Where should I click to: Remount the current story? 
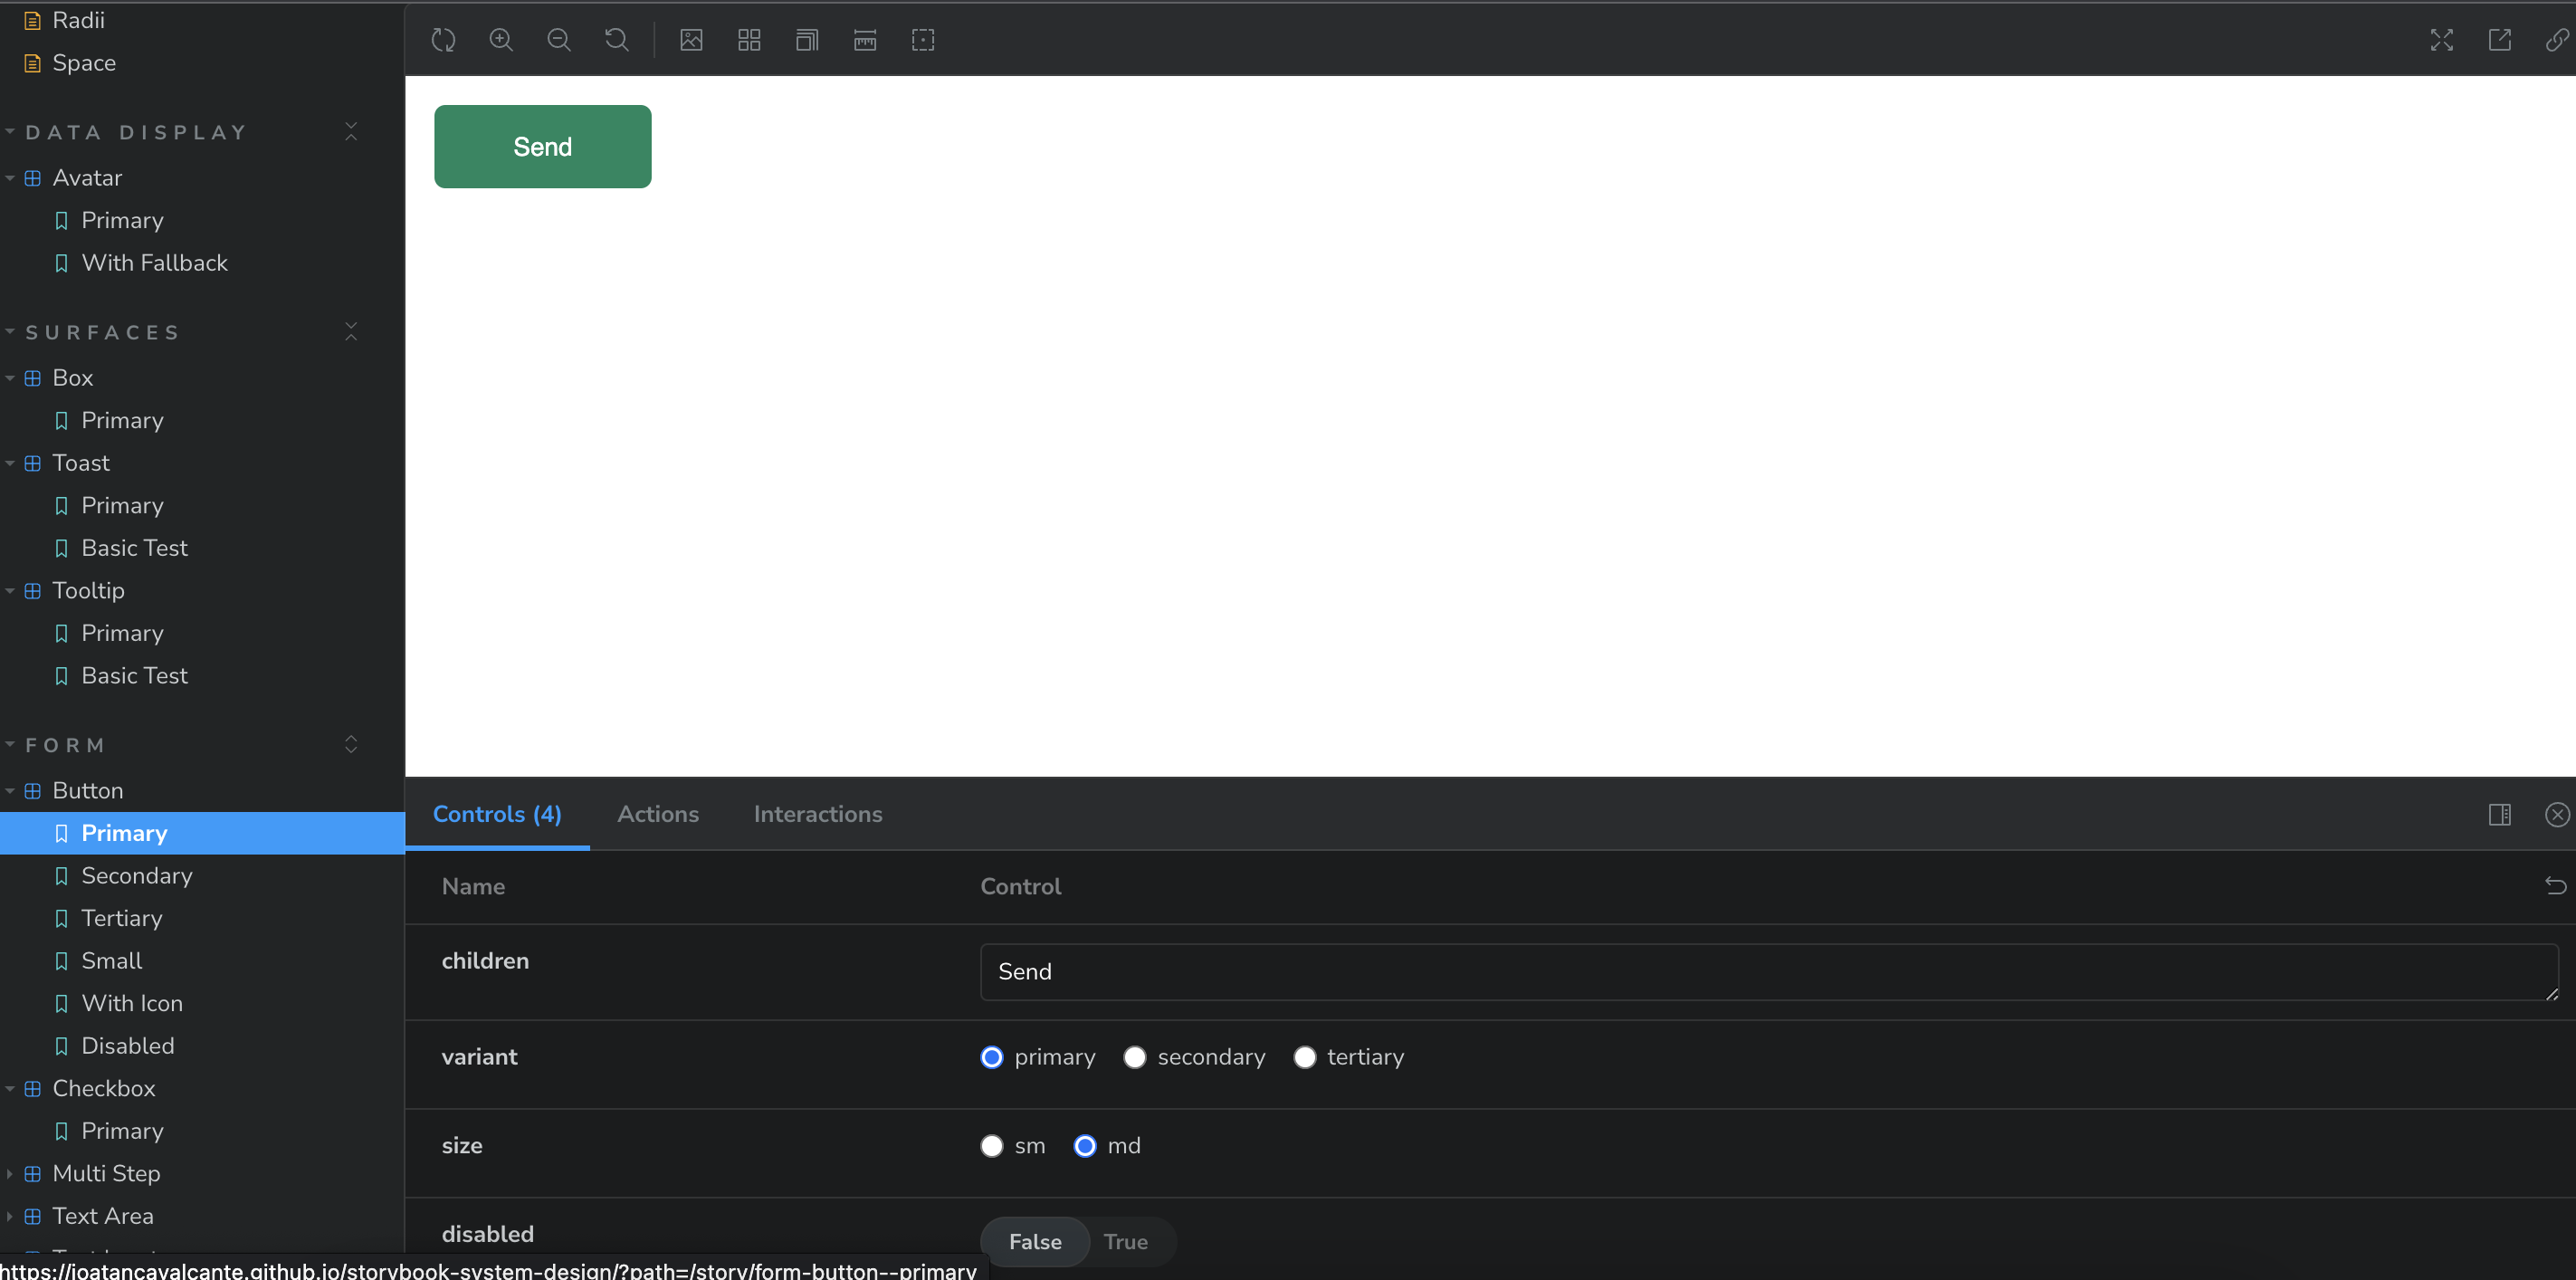pos(443,40)
